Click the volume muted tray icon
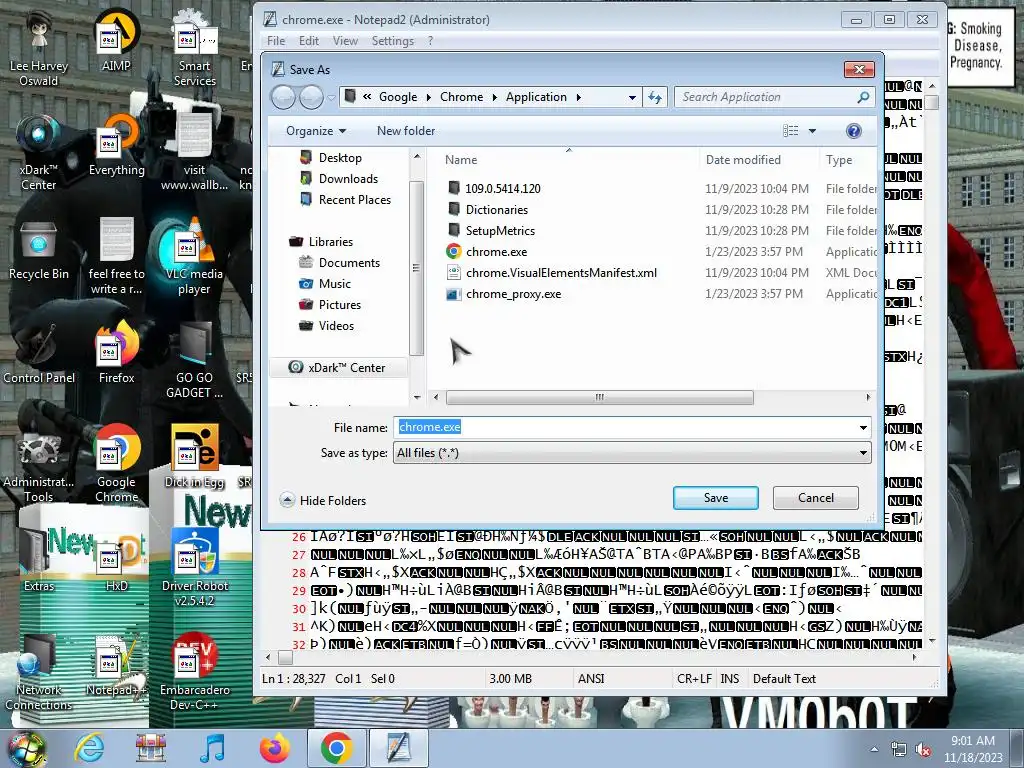 (923, 750)
